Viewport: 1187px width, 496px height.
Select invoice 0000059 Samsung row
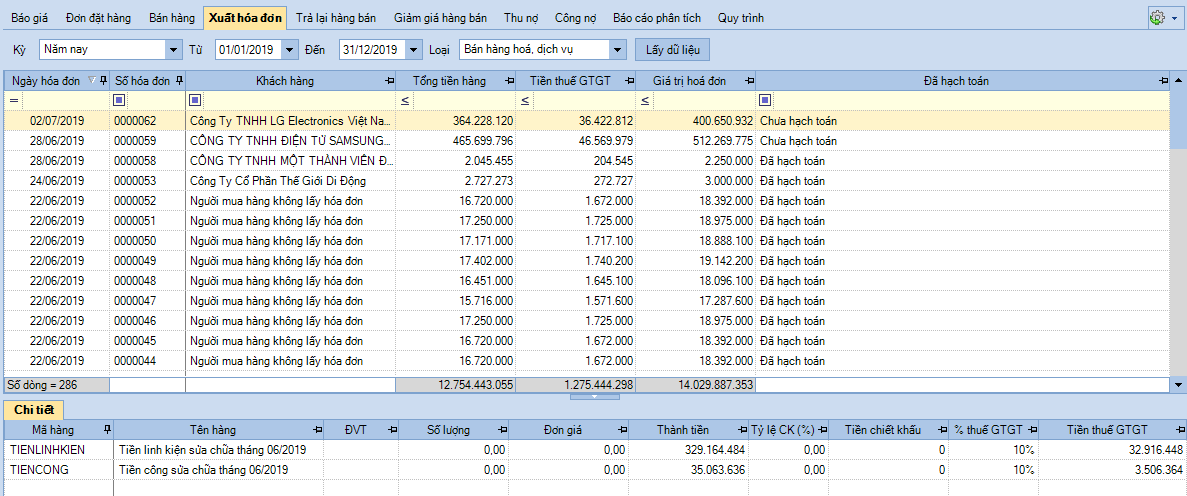[587, 141]
